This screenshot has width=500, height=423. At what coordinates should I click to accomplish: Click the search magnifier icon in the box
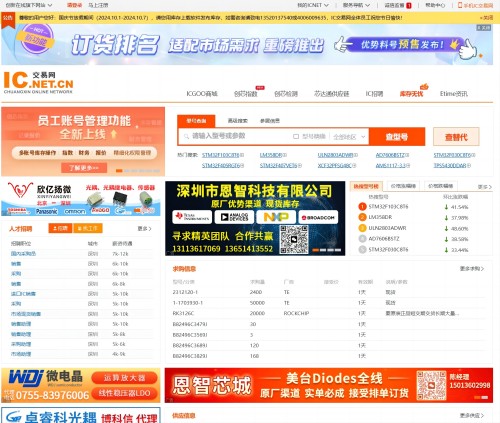coord(186,136)
